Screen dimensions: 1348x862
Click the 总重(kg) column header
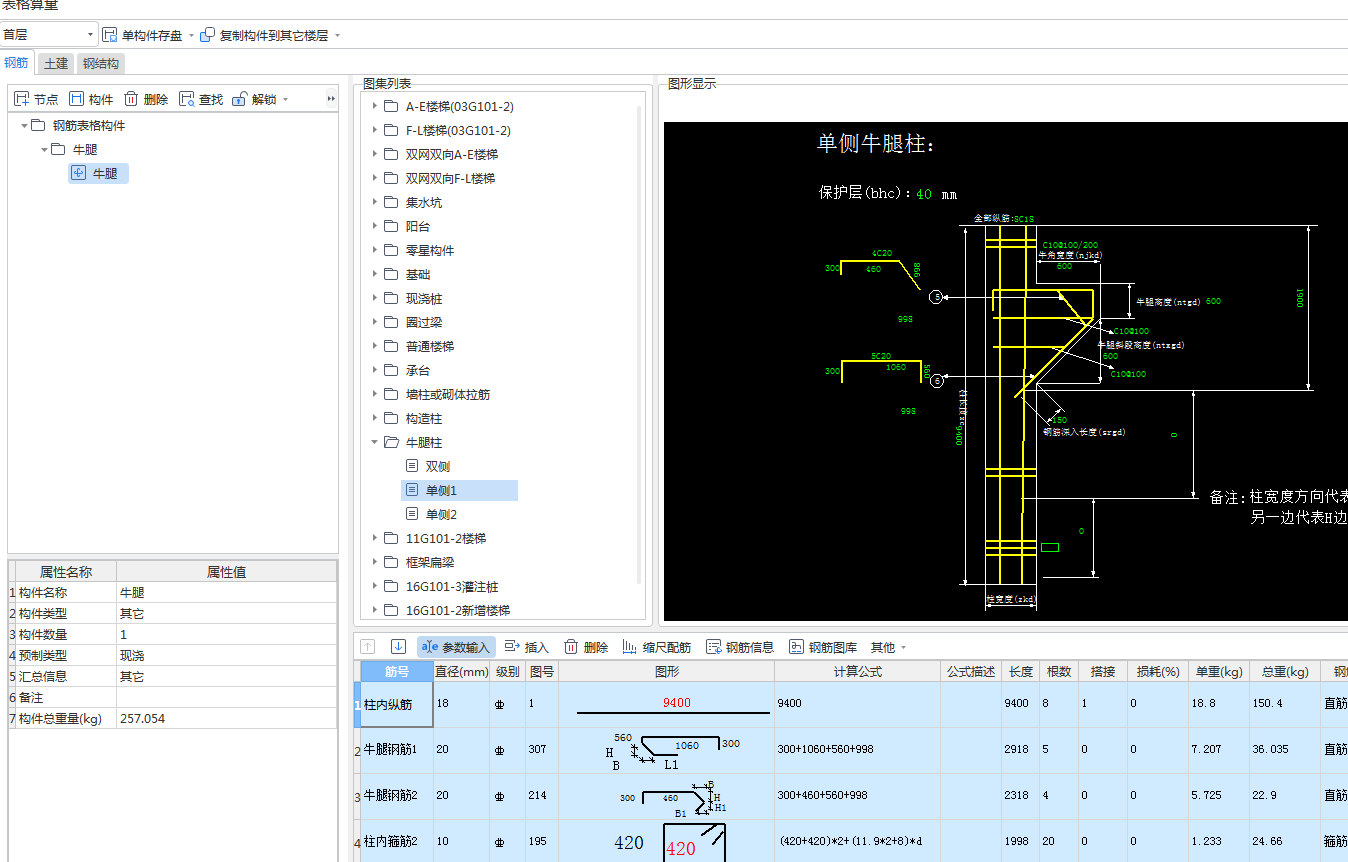(x=1284, y=672)
